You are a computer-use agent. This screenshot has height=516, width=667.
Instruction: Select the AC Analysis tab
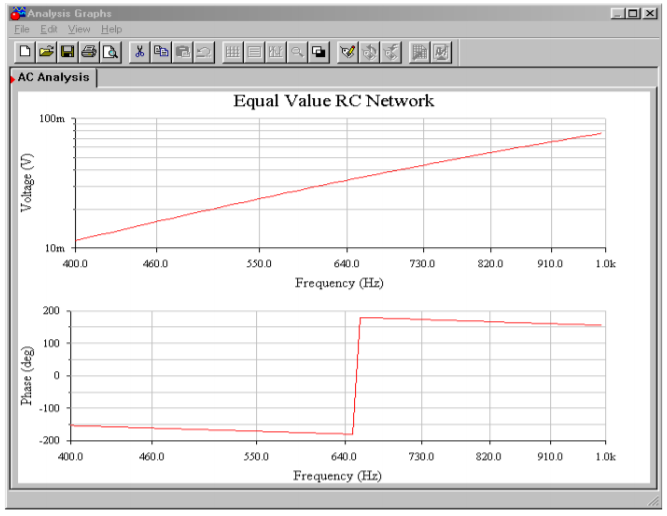coord(53,77)
